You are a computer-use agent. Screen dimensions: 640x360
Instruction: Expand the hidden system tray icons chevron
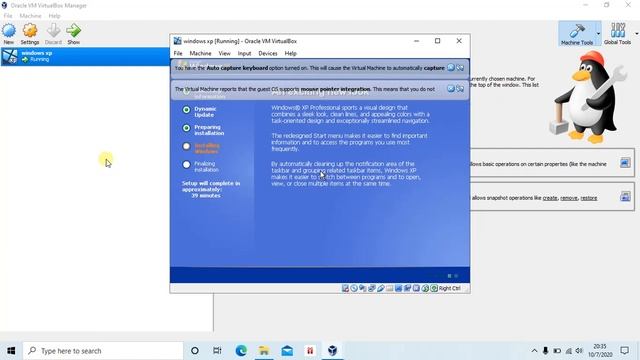tap(534, 351)
